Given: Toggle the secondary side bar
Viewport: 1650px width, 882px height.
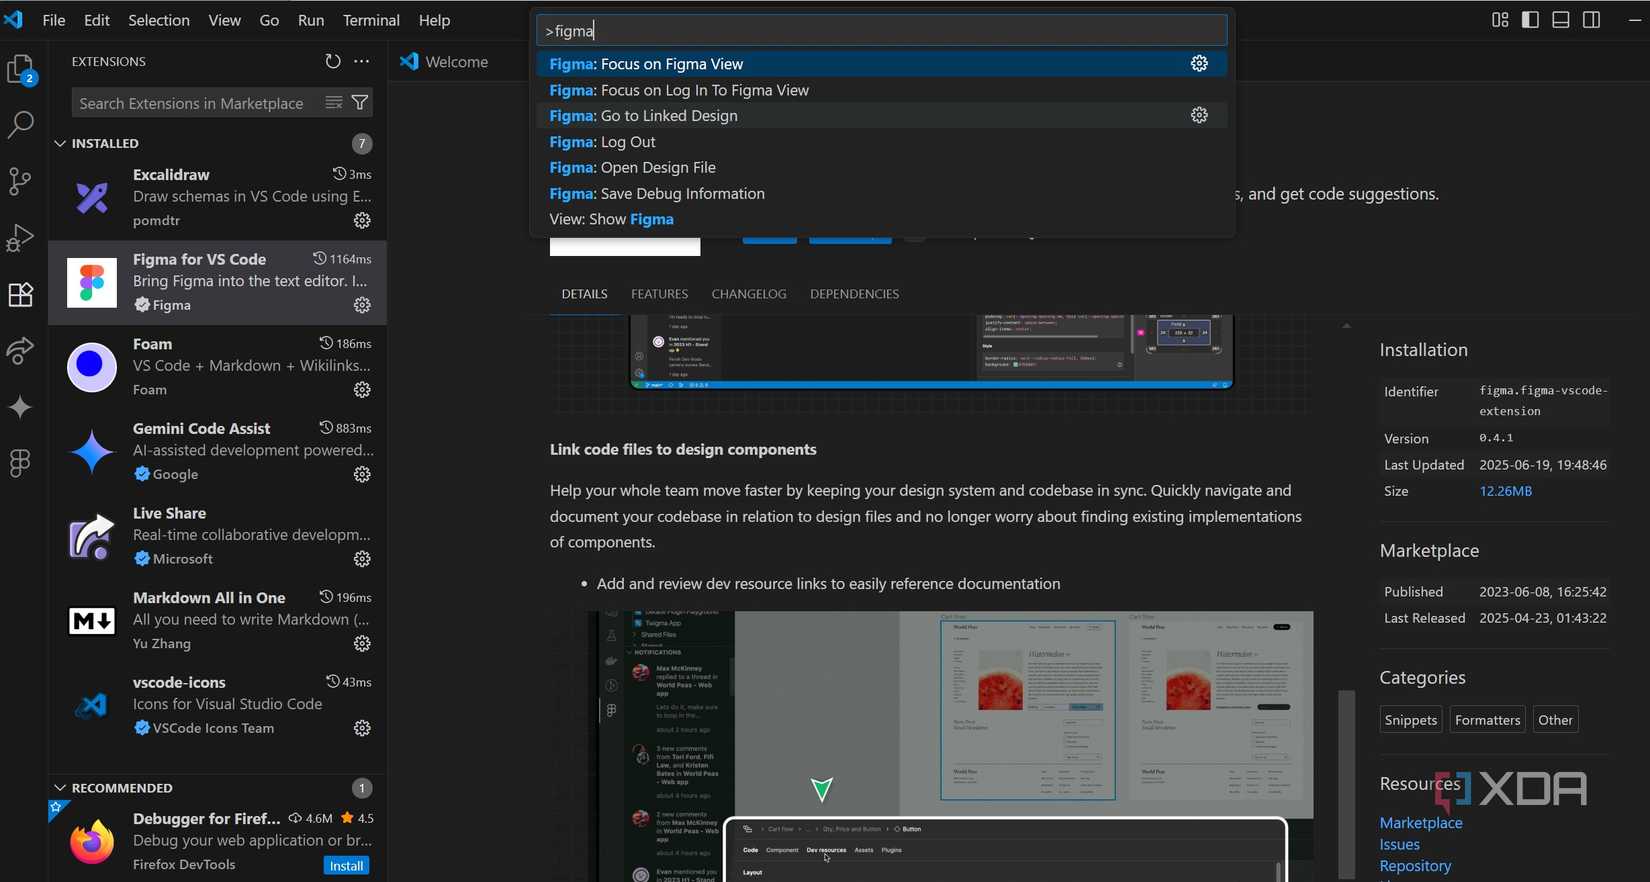Looking at the screenshot, I should 1592,20.
